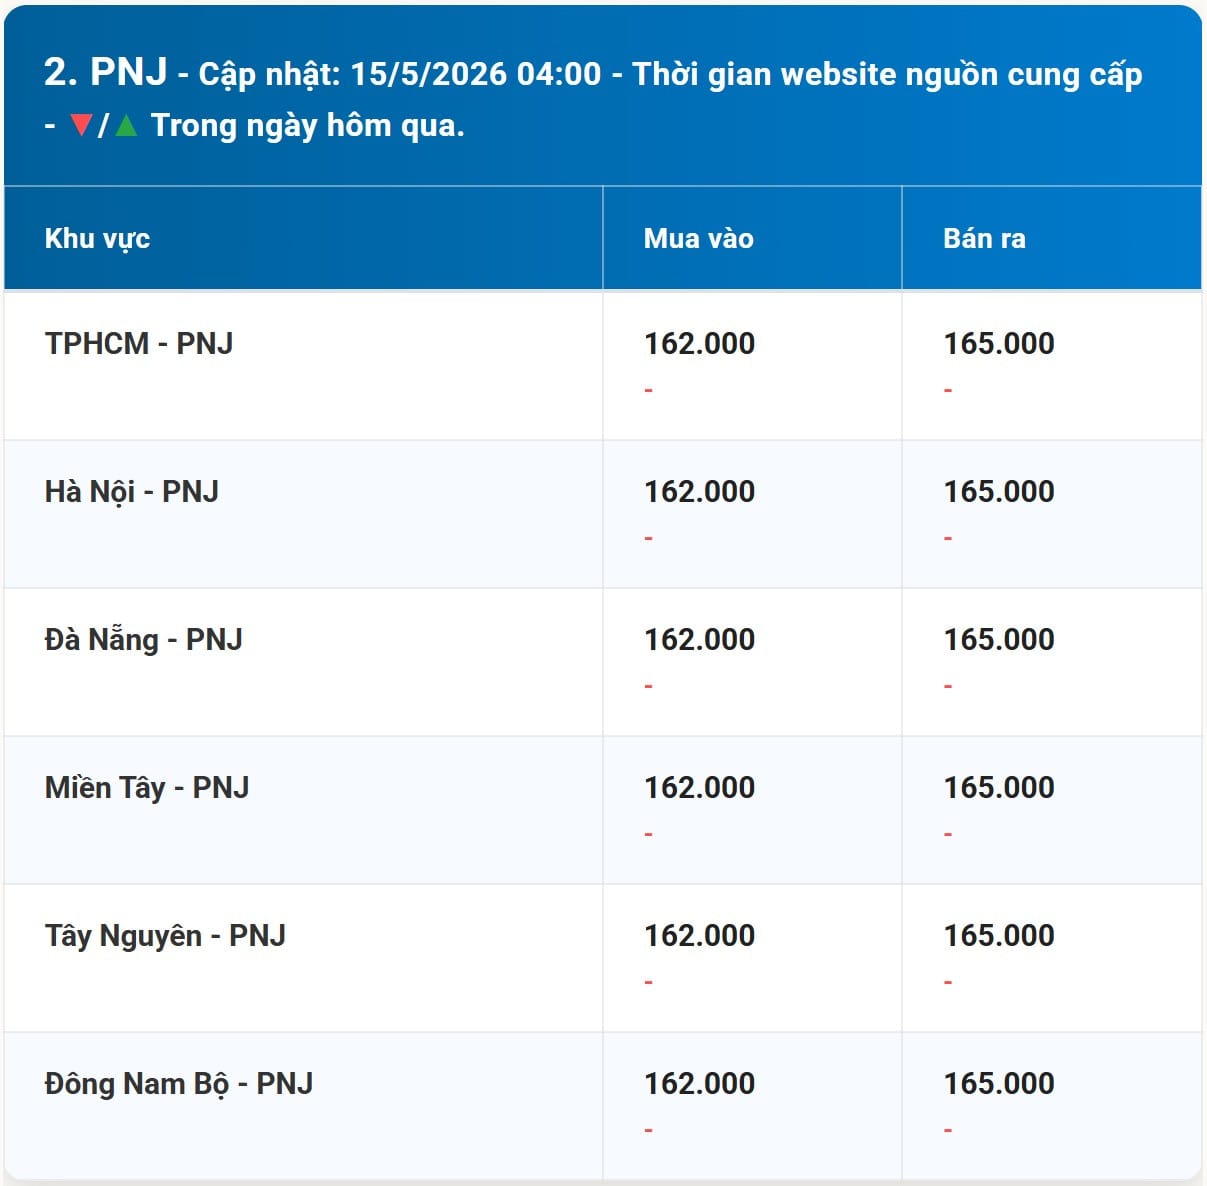Select Đông Nam Bộ sell price 165.000

(x=999, y=1083)
